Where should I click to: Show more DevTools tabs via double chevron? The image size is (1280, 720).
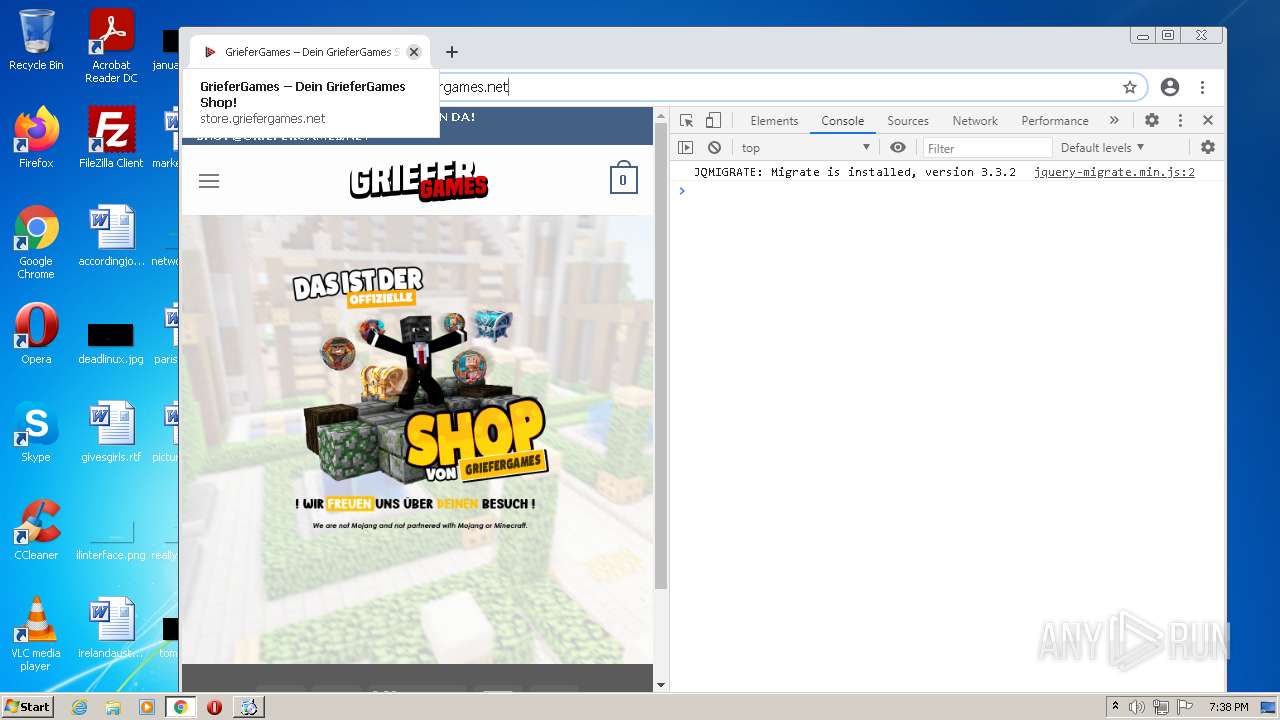1114,120
